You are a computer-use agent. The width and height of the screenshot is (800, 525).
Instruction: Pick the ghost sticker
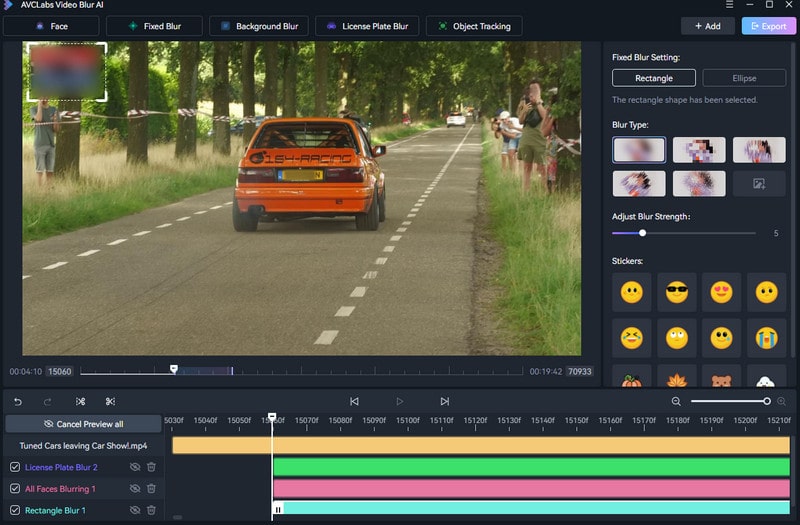pos(766,378)
